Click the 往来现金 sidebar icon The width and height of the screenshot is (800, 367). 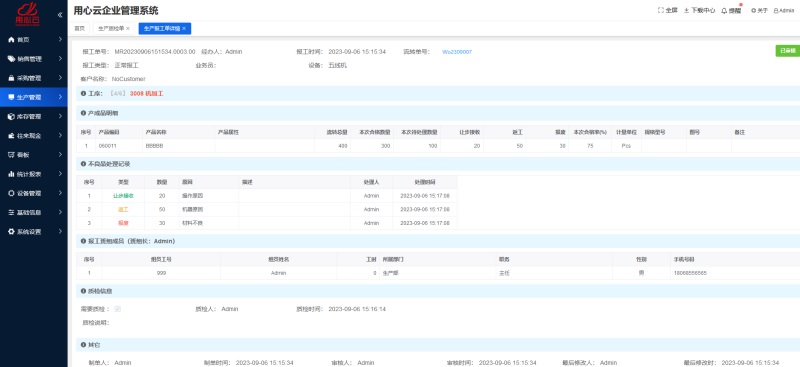click(x=11, y=136)
